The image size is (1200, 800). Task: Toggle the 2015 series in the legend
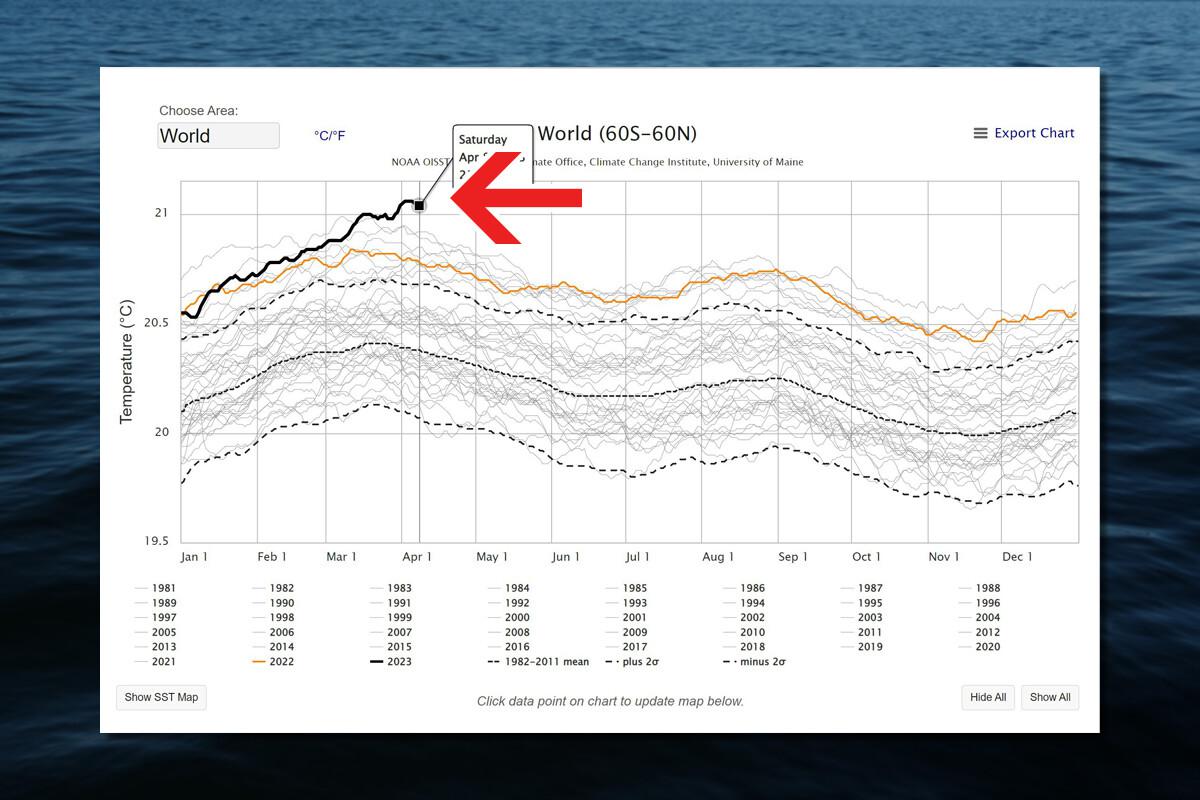click(399, 647)
